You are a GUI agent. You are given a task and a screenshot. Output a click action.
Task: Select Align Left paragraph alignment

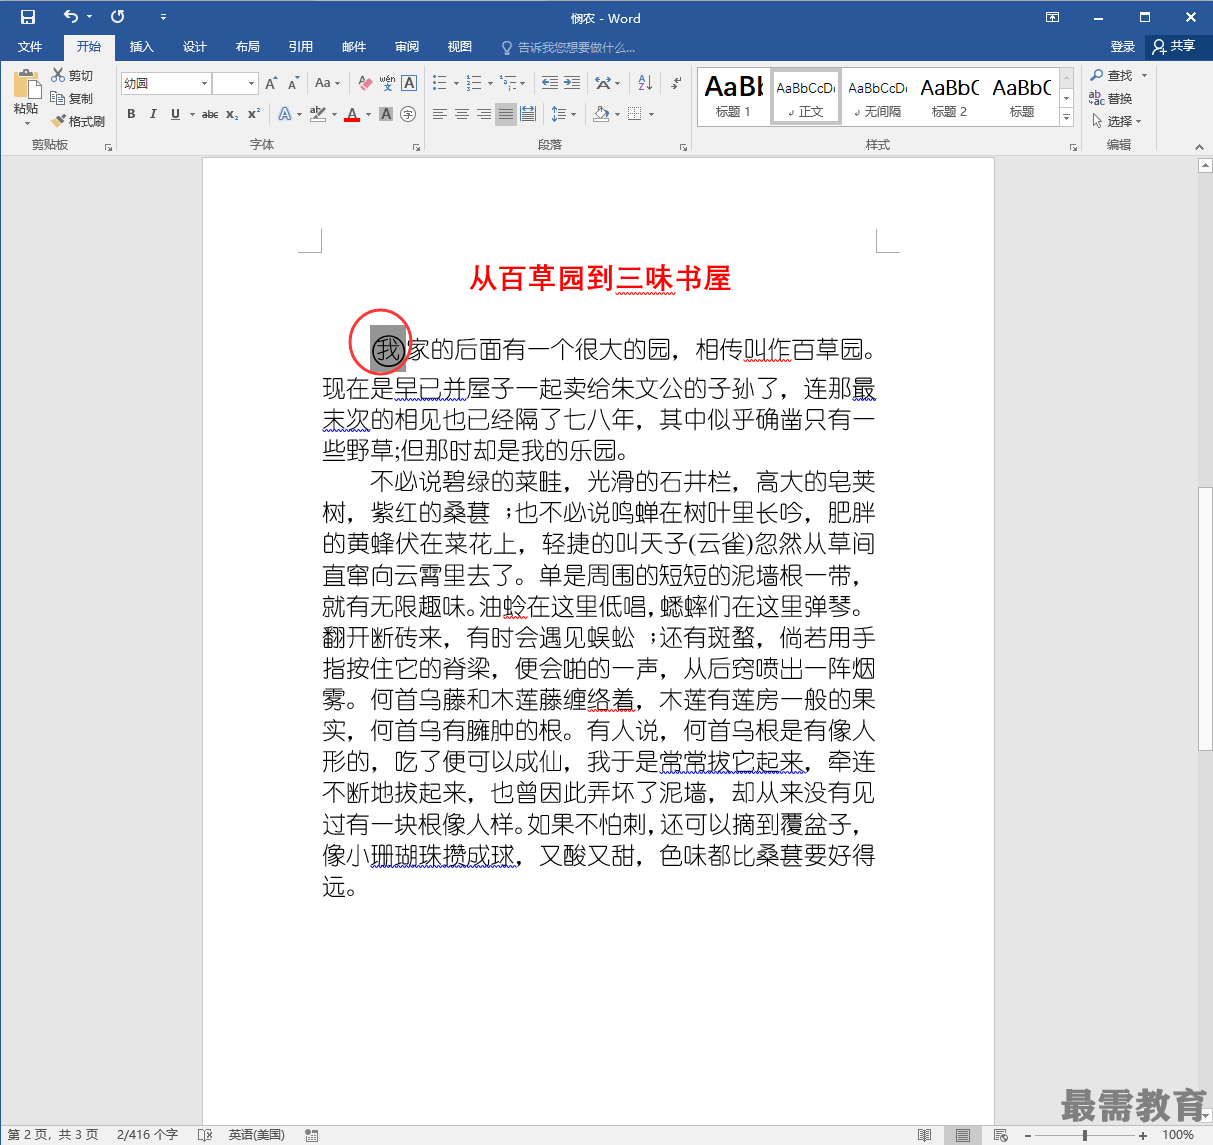tap(440, 114)
